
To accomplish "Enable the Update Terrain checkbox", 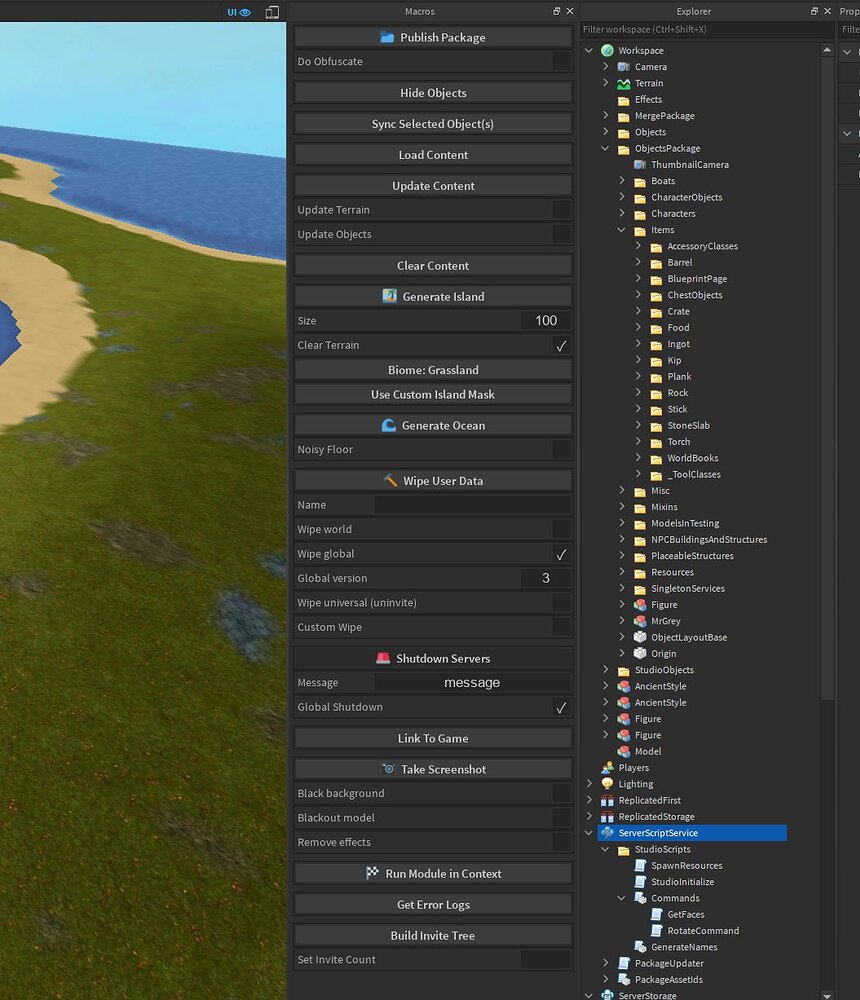I will [561, 209].
